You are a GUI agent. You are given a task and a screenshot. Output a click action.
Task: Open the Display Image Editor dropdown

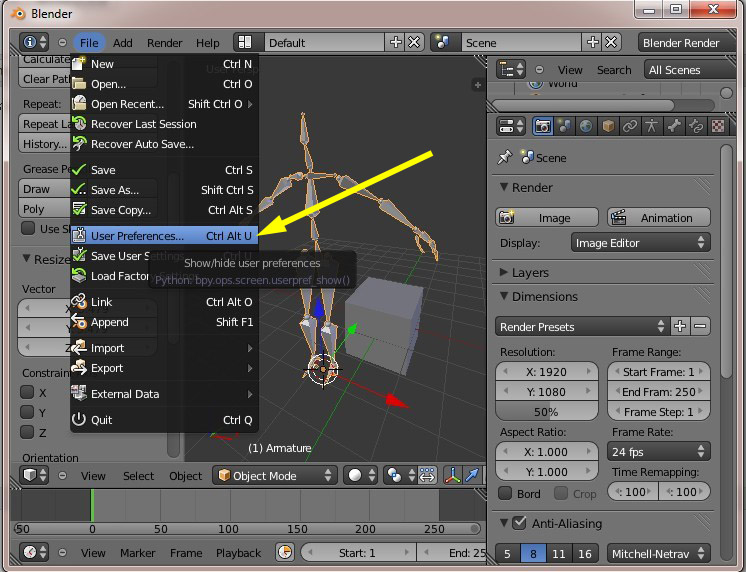(x=640, y=243)
